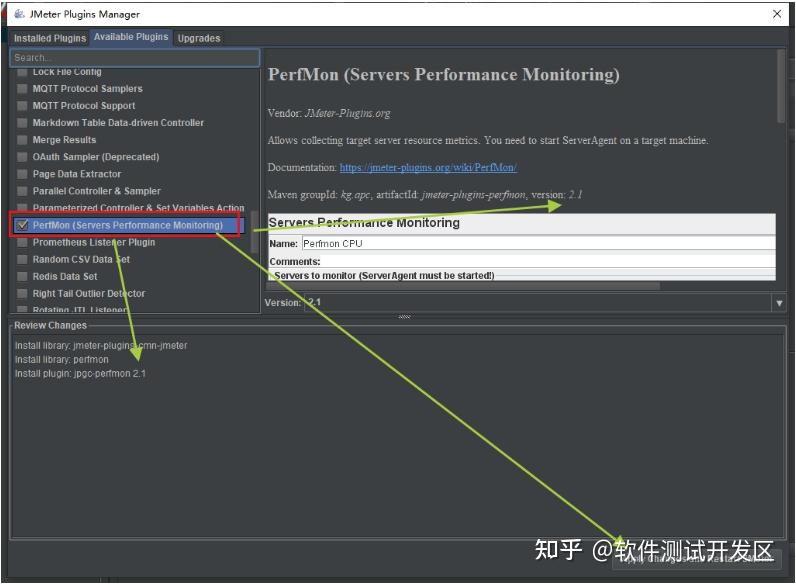Click the Perfmon CPU name field
This screenshot has width=796, height=585.
tap(538, 244)
